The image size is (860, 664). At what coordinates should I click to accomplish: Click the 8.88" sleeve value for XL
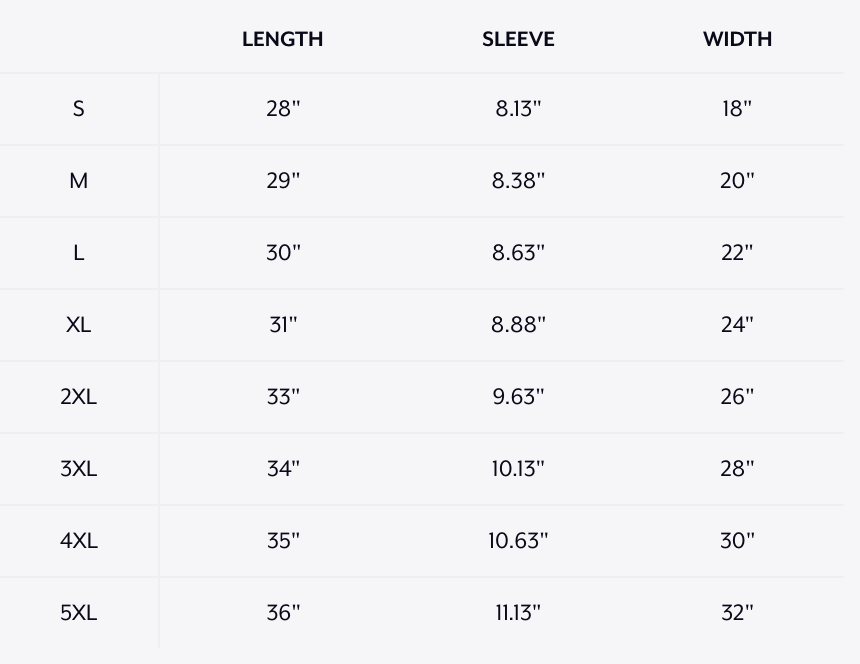(x=518, y=325)
